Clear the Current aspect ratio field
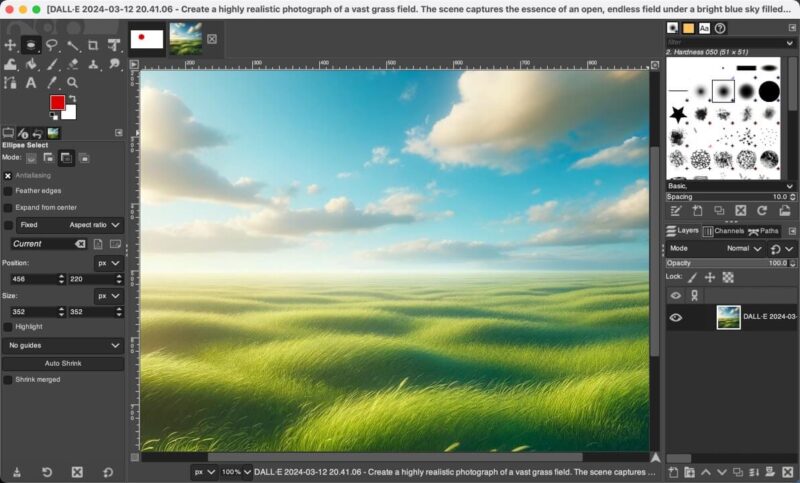Image resolution: width=800 pixels, height=483 pixels. [80, 244]
